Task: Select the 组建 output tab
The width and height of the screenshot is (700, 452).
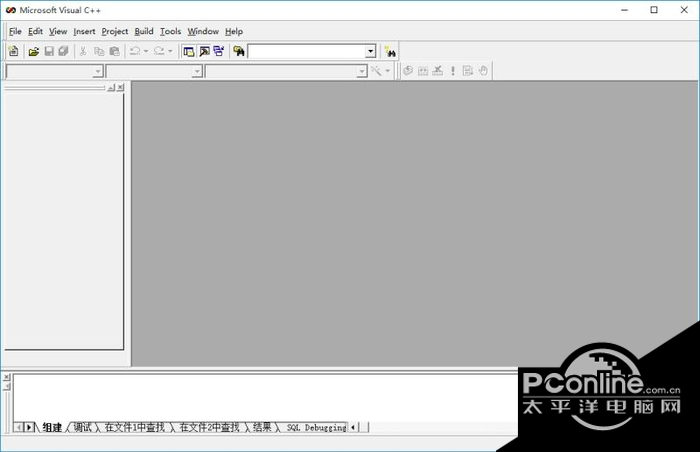Action: (x=52, y=427)
